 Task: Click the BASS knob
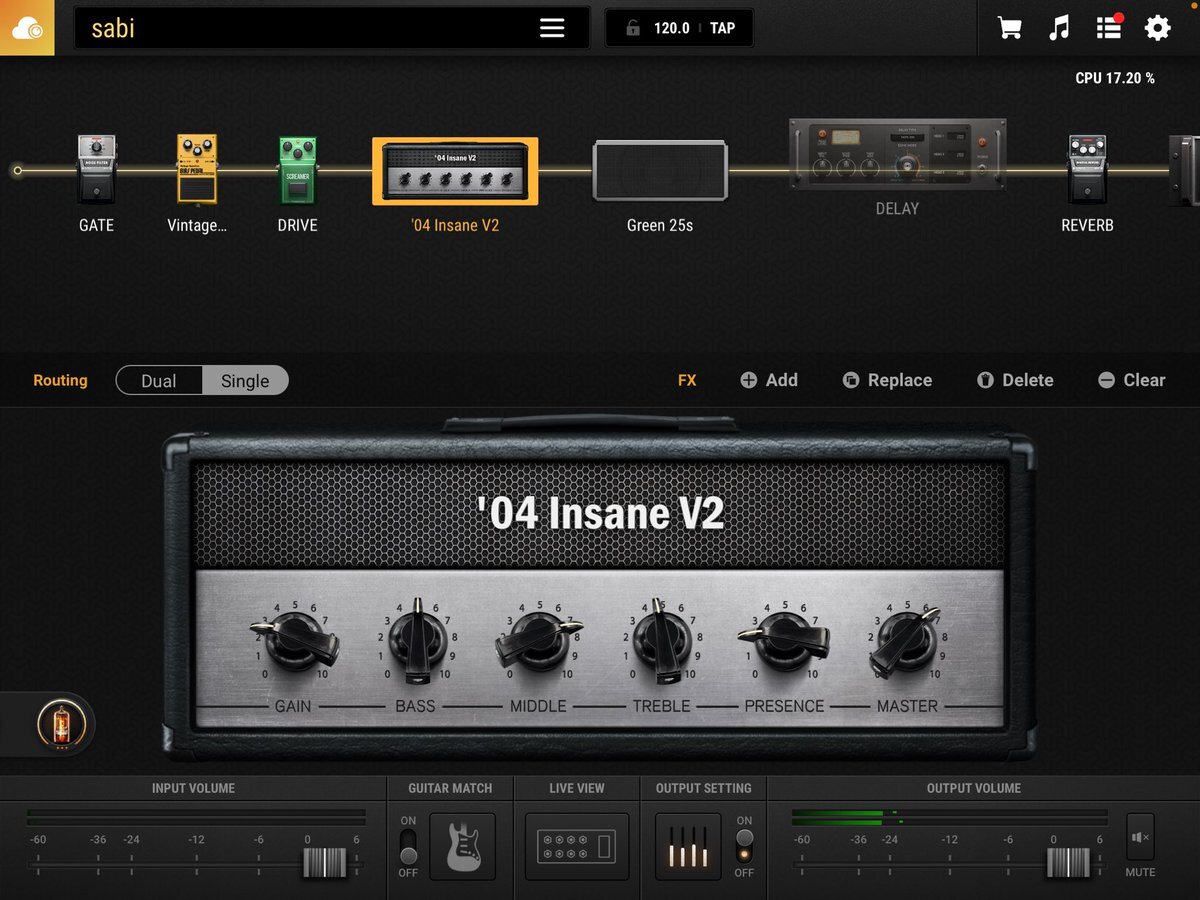click(417, 640)
